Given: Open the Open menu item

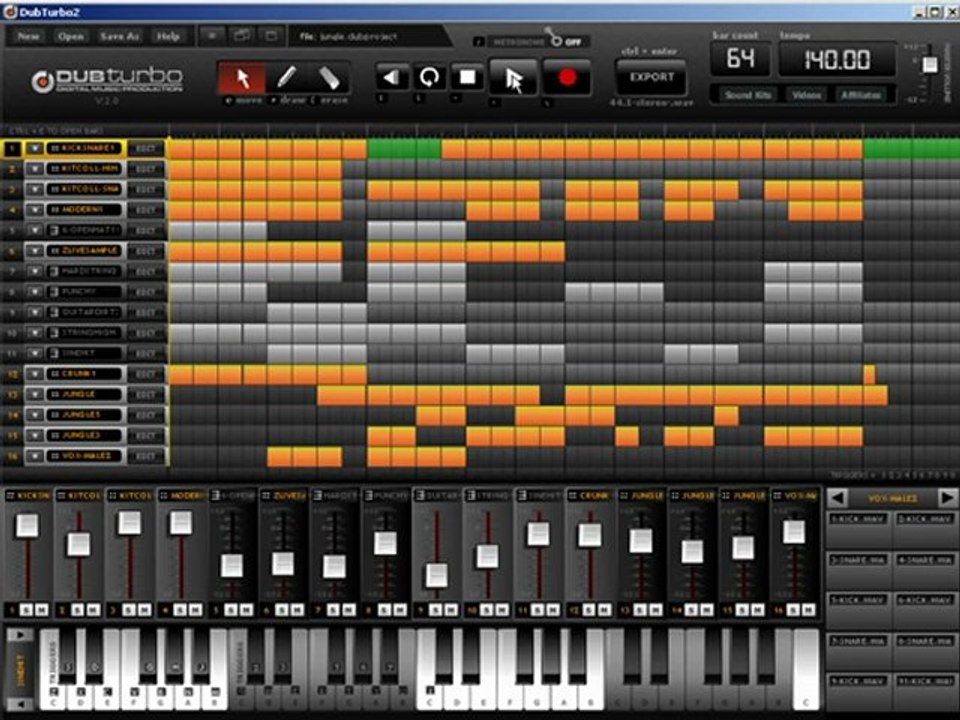Looking at the screenshot, I should click(70, 36).
